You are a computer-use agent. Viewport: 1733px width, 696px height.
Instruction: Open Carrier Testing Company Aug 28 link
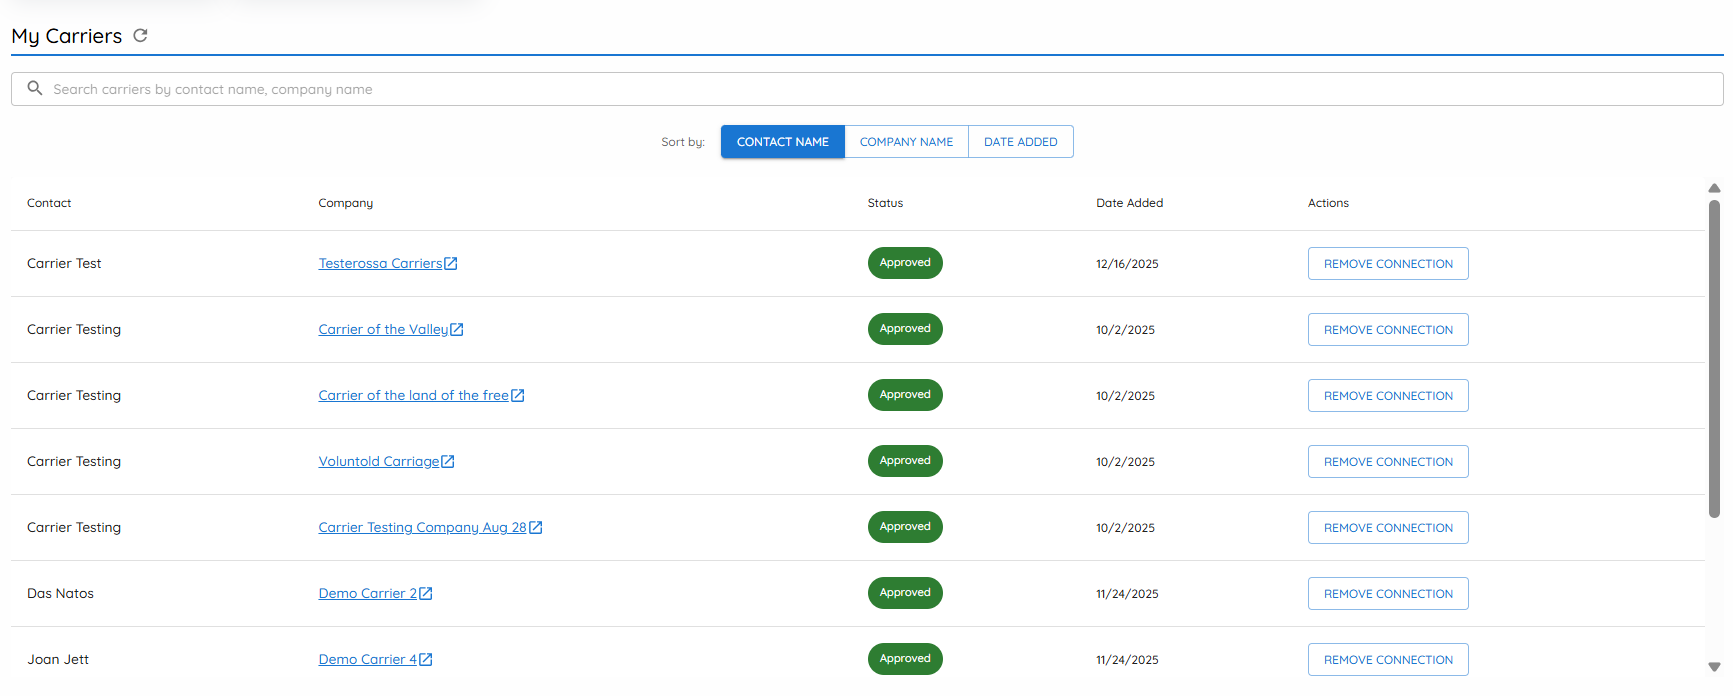click(x=423, y=528)
